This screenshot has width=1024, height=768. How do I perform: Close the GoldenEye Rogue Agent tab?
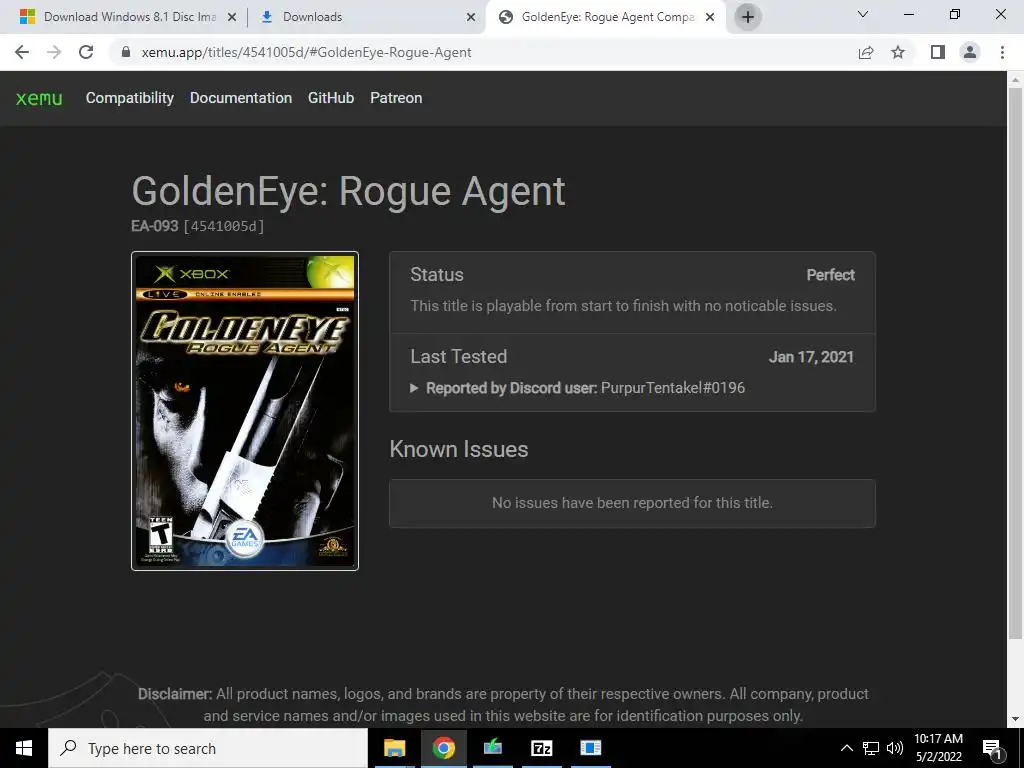pyautogui.click(x=710, y=17)
